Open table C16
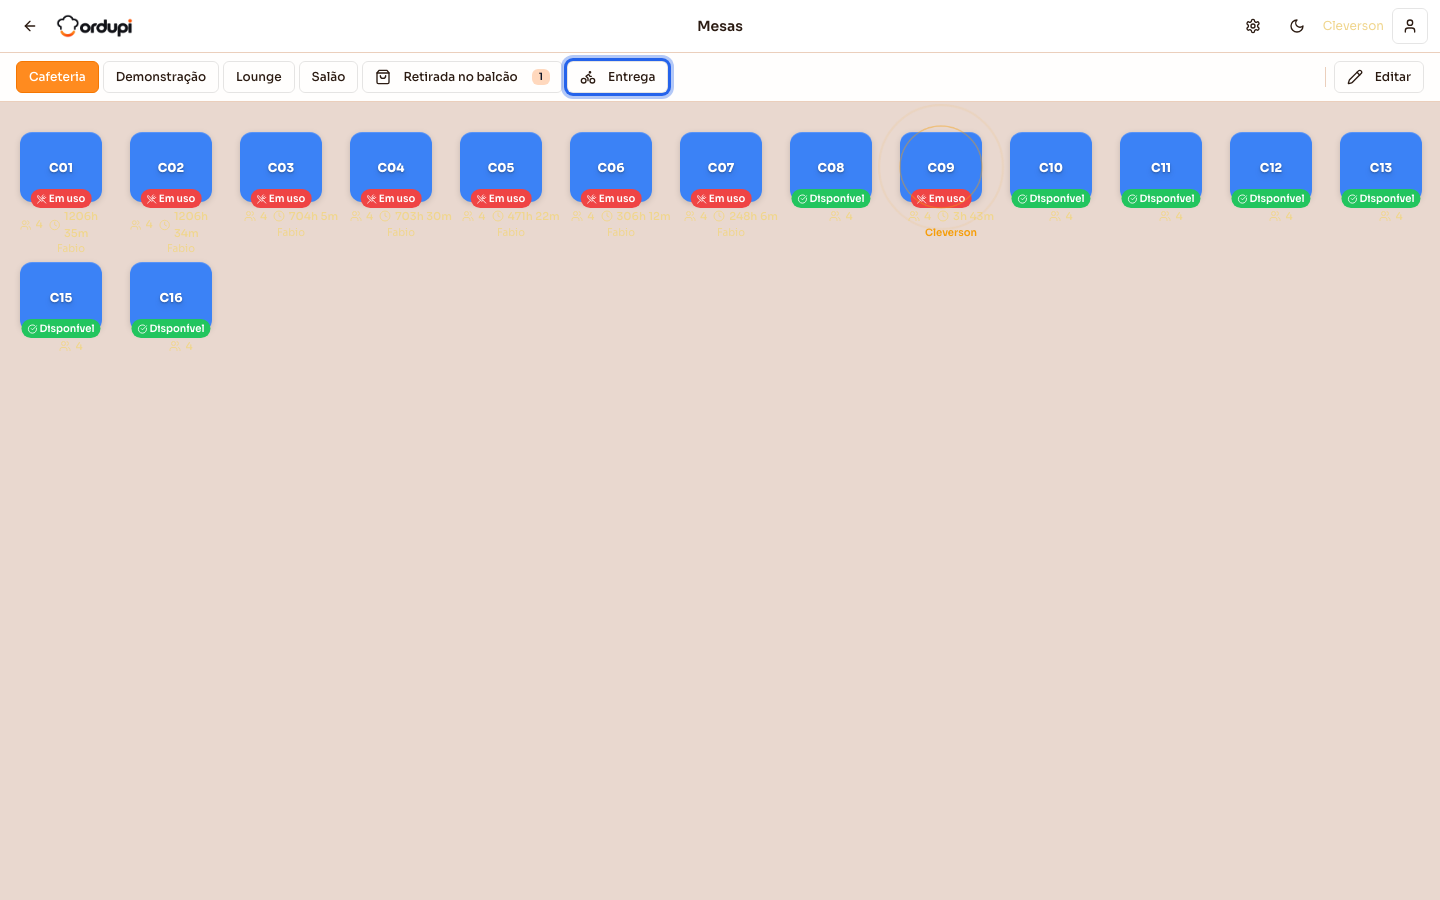This screenshot has height=900, width=1440. [x=171, y=298]
